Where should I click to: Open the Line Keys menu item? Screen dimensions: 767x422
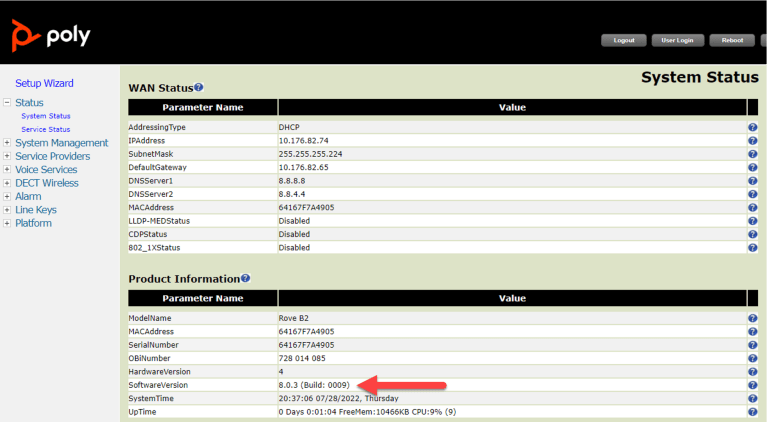tap(36, 210)
